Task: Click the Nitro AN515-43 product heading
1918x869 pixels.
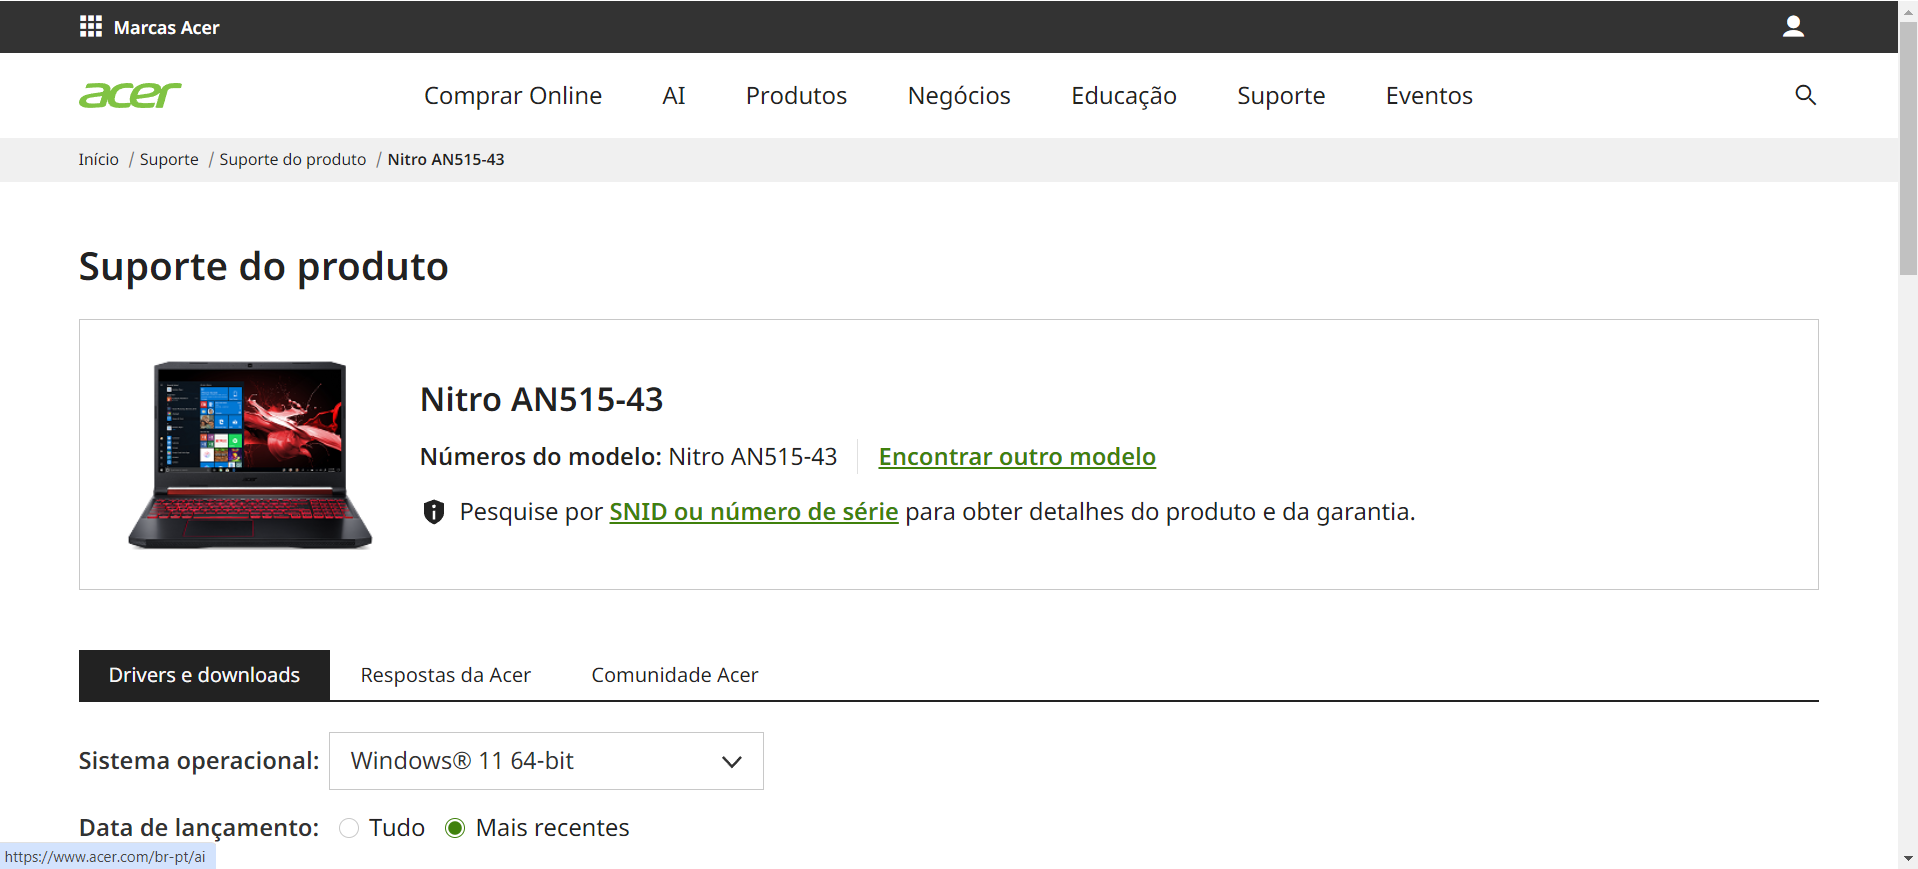Action: click(541, 399)
